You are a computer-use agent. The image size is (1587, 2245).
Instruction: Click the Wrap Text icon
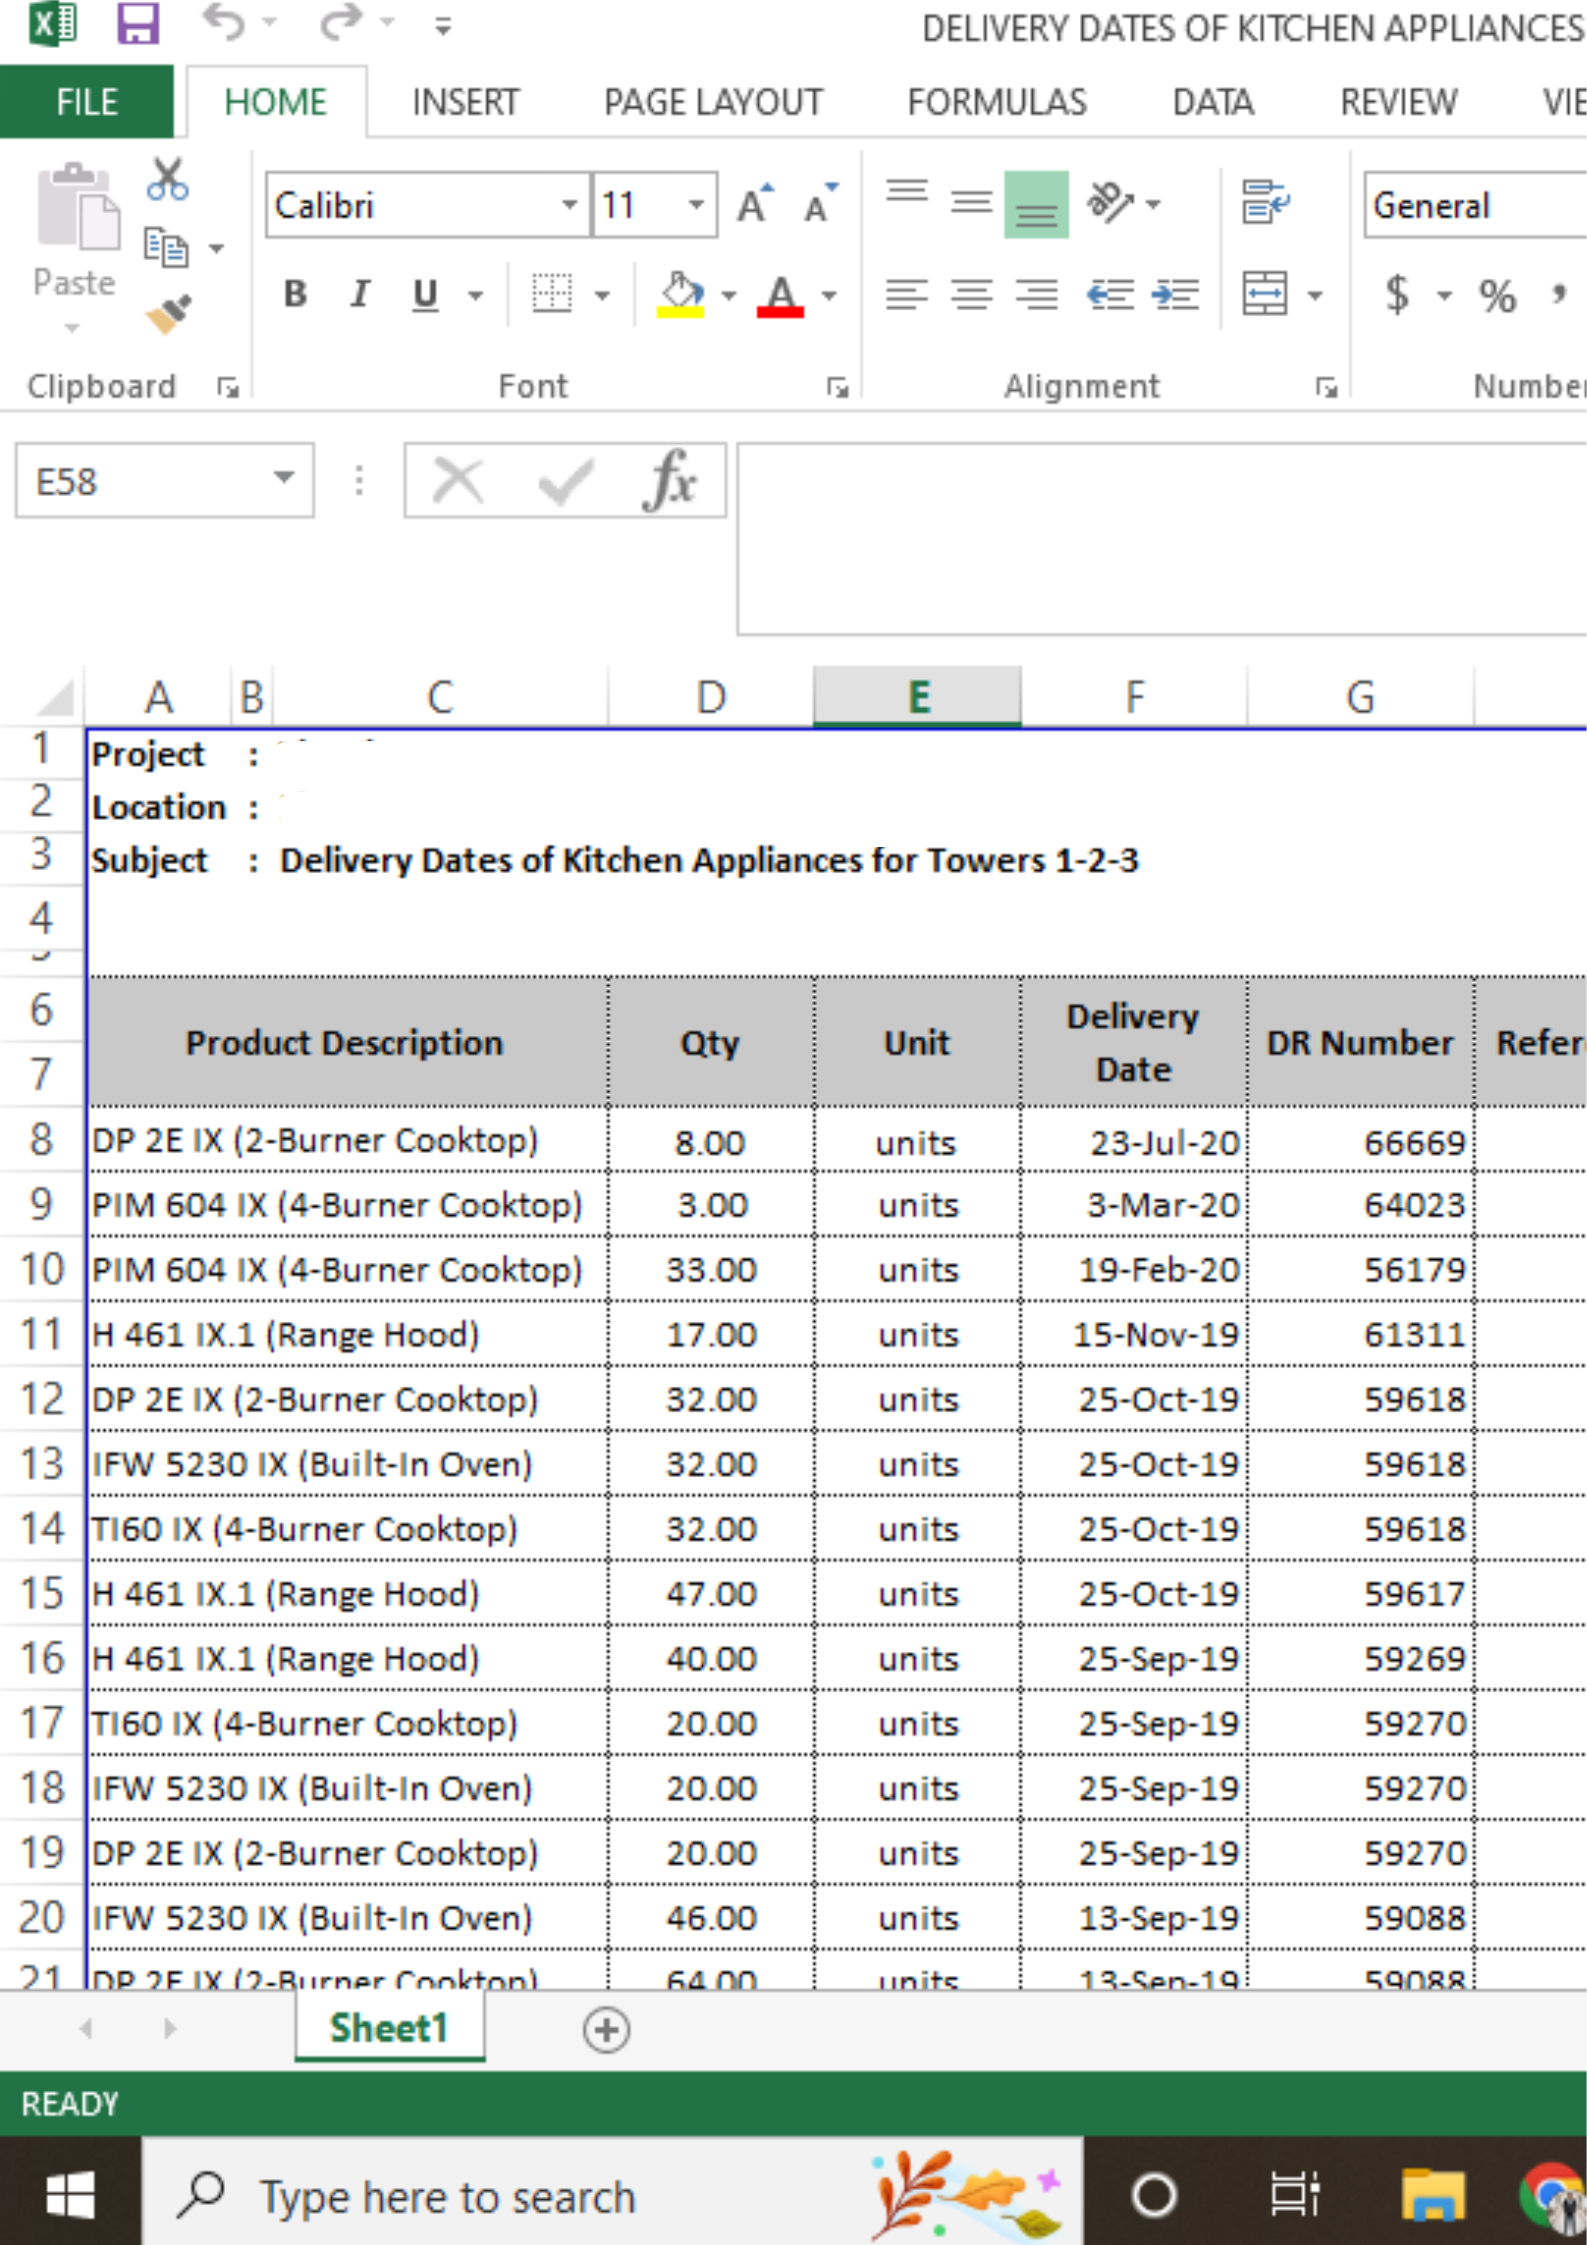1265,203
